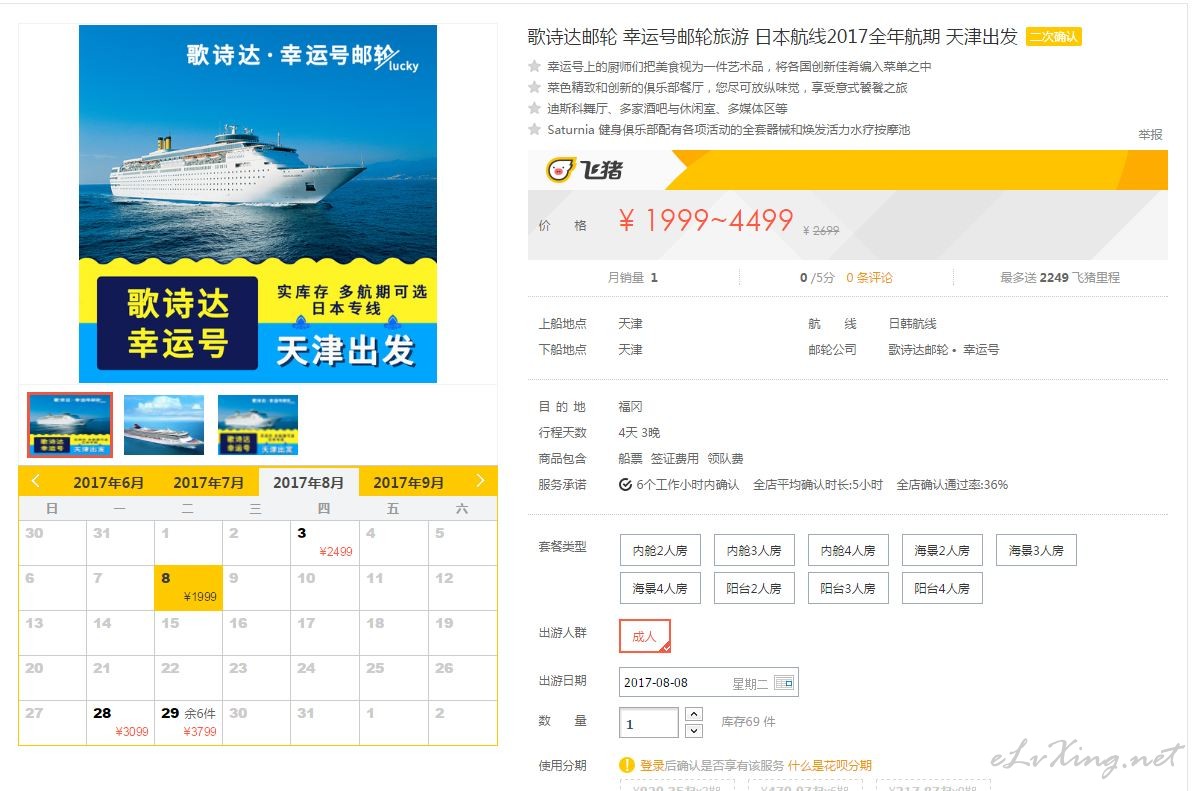Choose the 阳台4人房 package
Screen dimensions: 1195x791
(942, 588)
